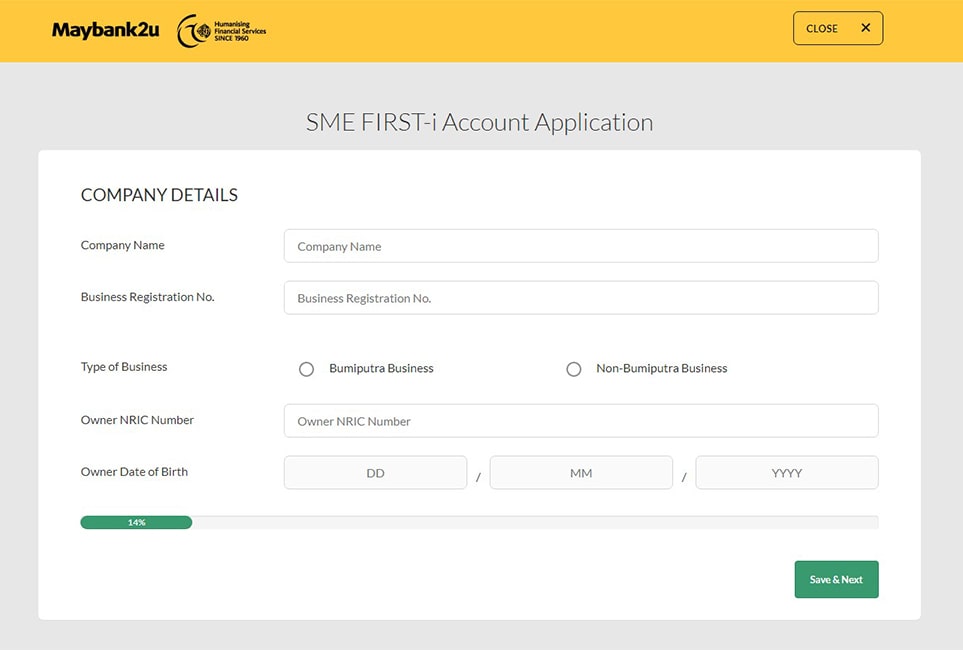Select the MM month field
This screenshot has width=963, height=650.
[x=581, y=473]
